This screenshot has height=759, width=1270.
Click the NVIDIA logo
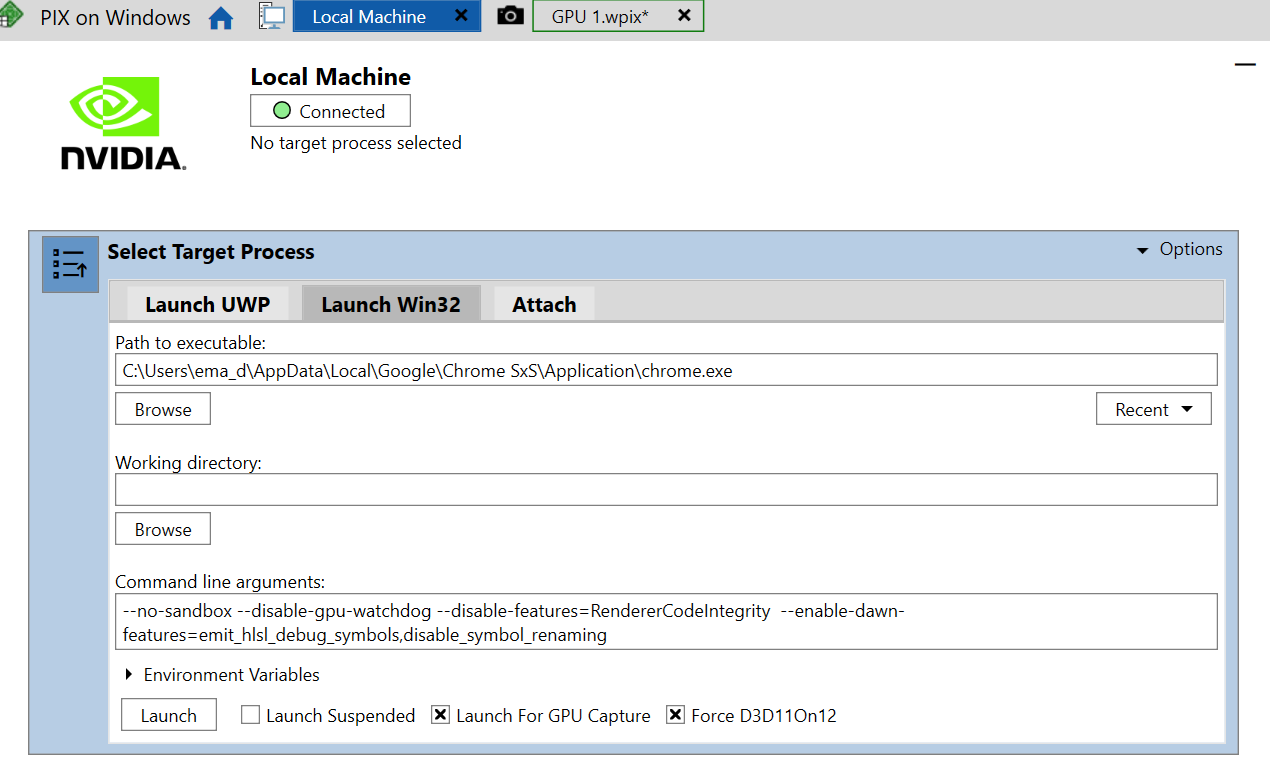123,124
